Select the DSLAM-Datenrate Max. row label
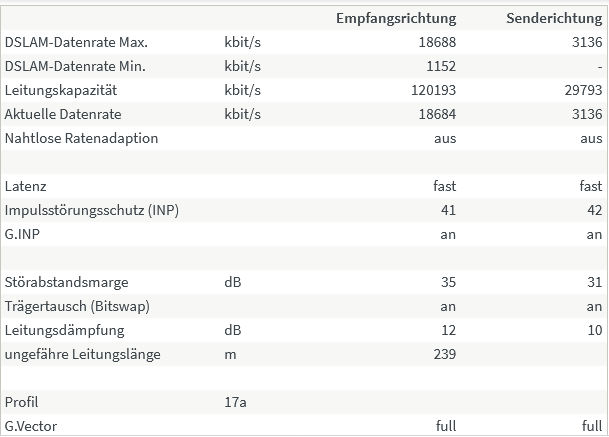This screenshot has height=437, width=609. pyautogui.click(x=76, y=42)
